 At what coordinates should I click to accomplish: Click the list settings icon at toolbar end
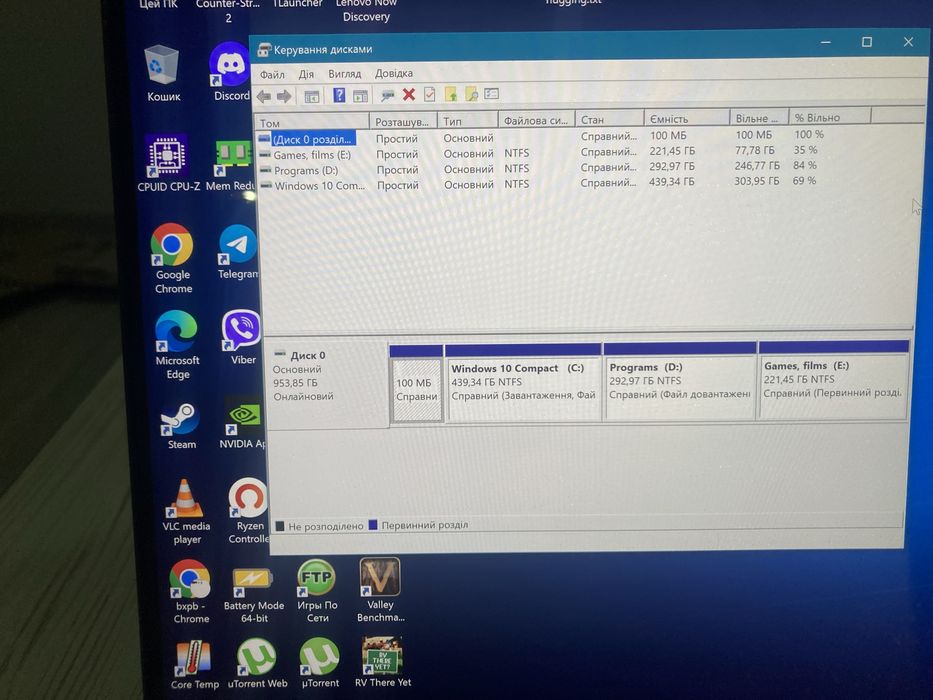pyautogui.click(x=491, y=93)
